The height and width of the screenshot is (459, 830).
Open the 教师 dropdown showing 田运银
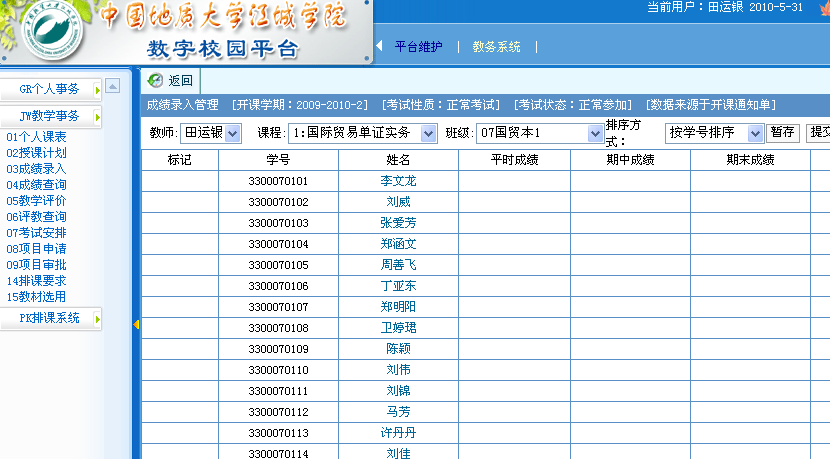211,133
